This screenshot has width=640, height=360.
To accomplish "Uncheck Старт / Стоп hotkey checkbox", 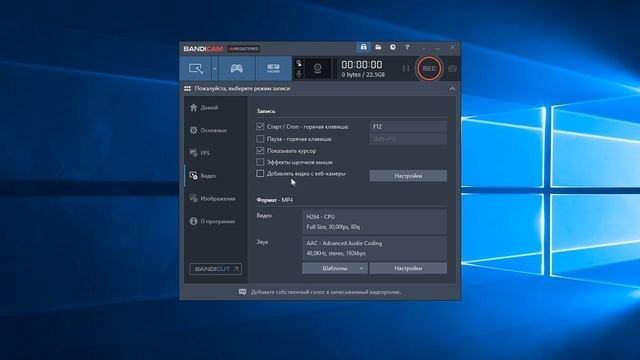I will (260, 127).
